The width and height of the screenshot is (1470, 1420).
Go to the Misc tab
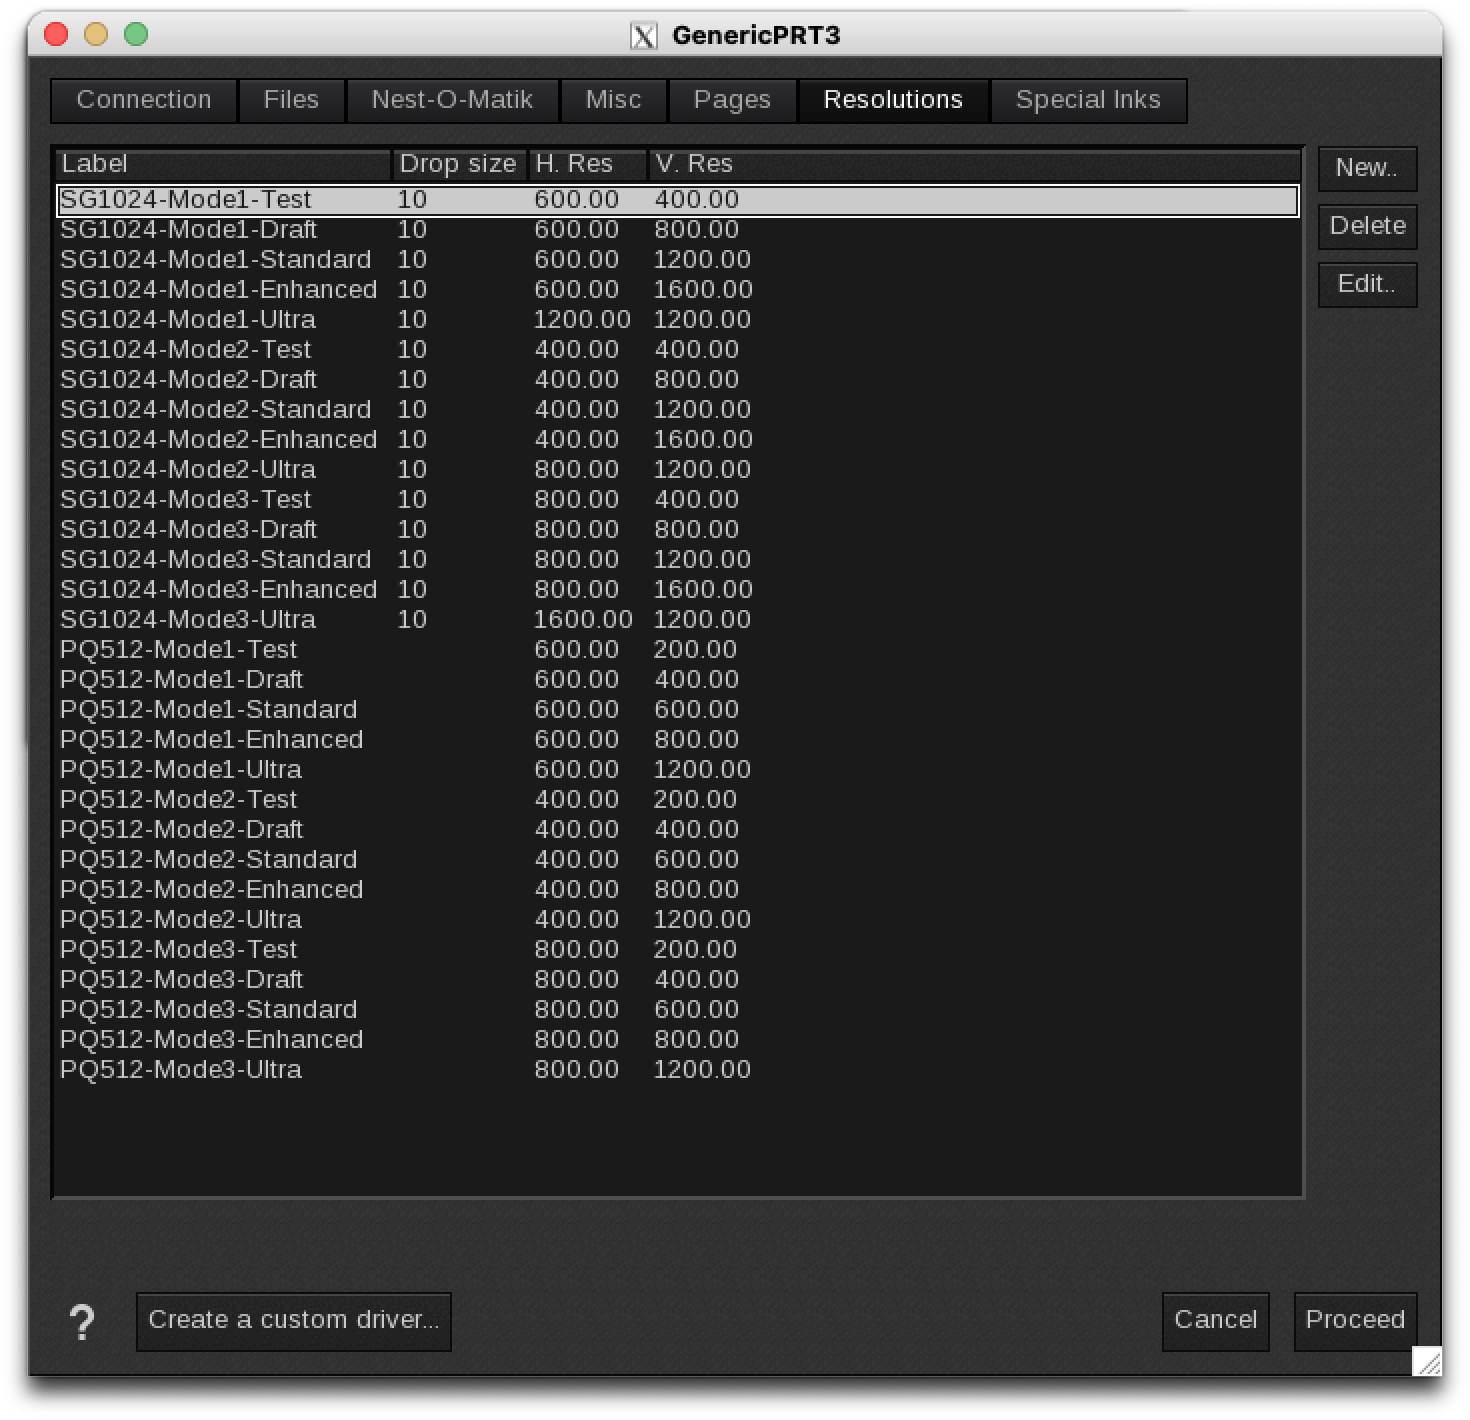click(613, 100)
